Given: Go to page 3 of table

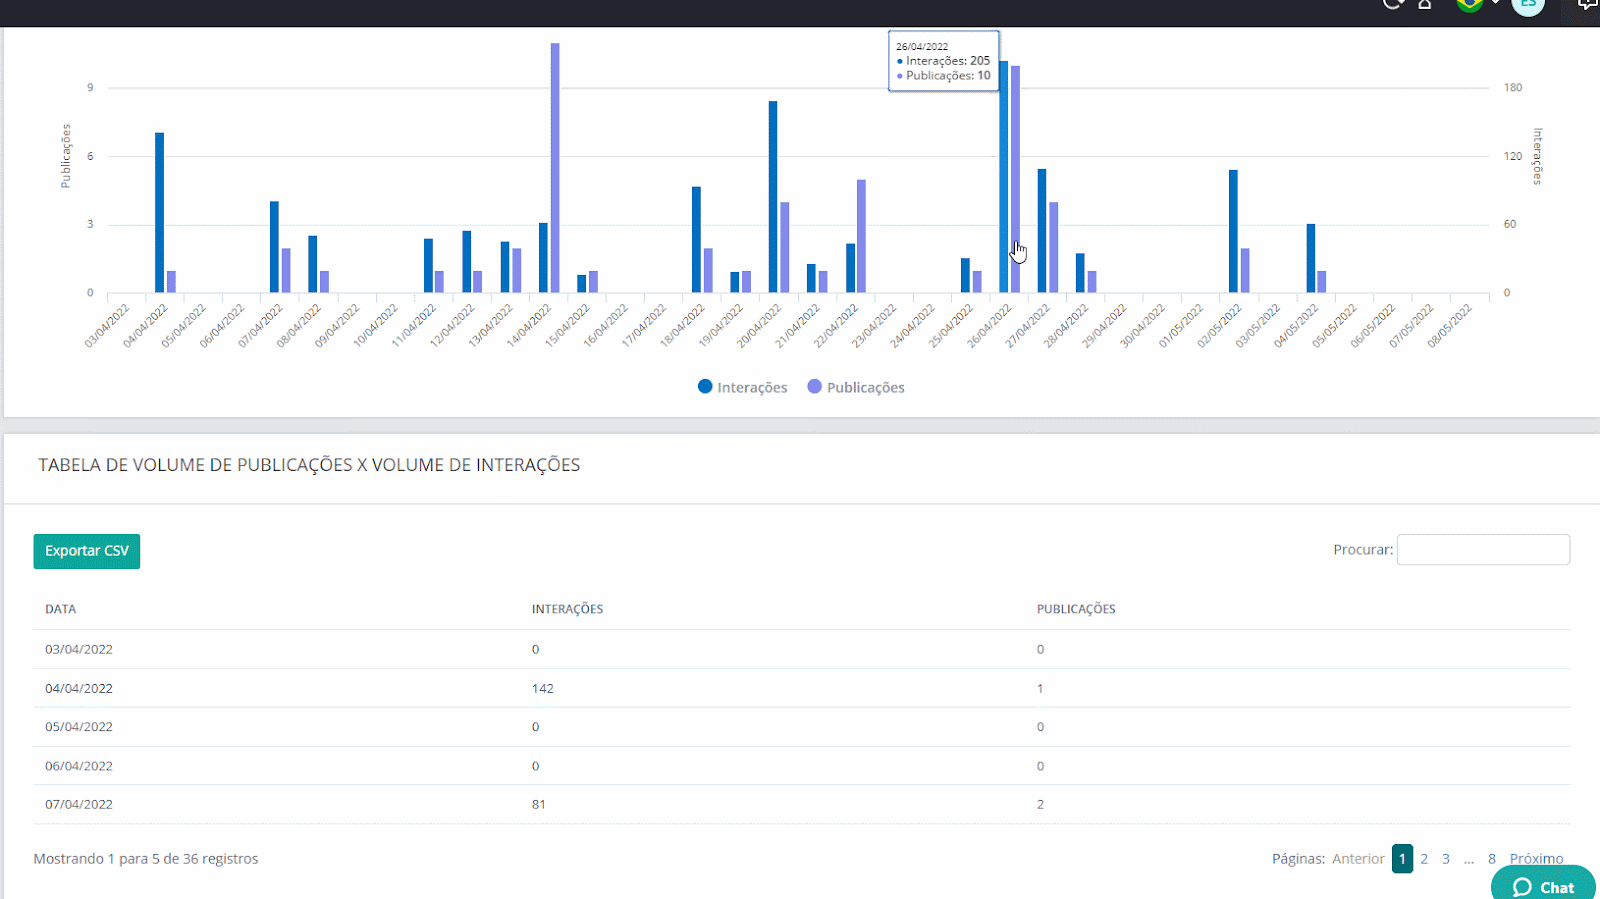Looking at the screenshot, I should click(1445, 859).
